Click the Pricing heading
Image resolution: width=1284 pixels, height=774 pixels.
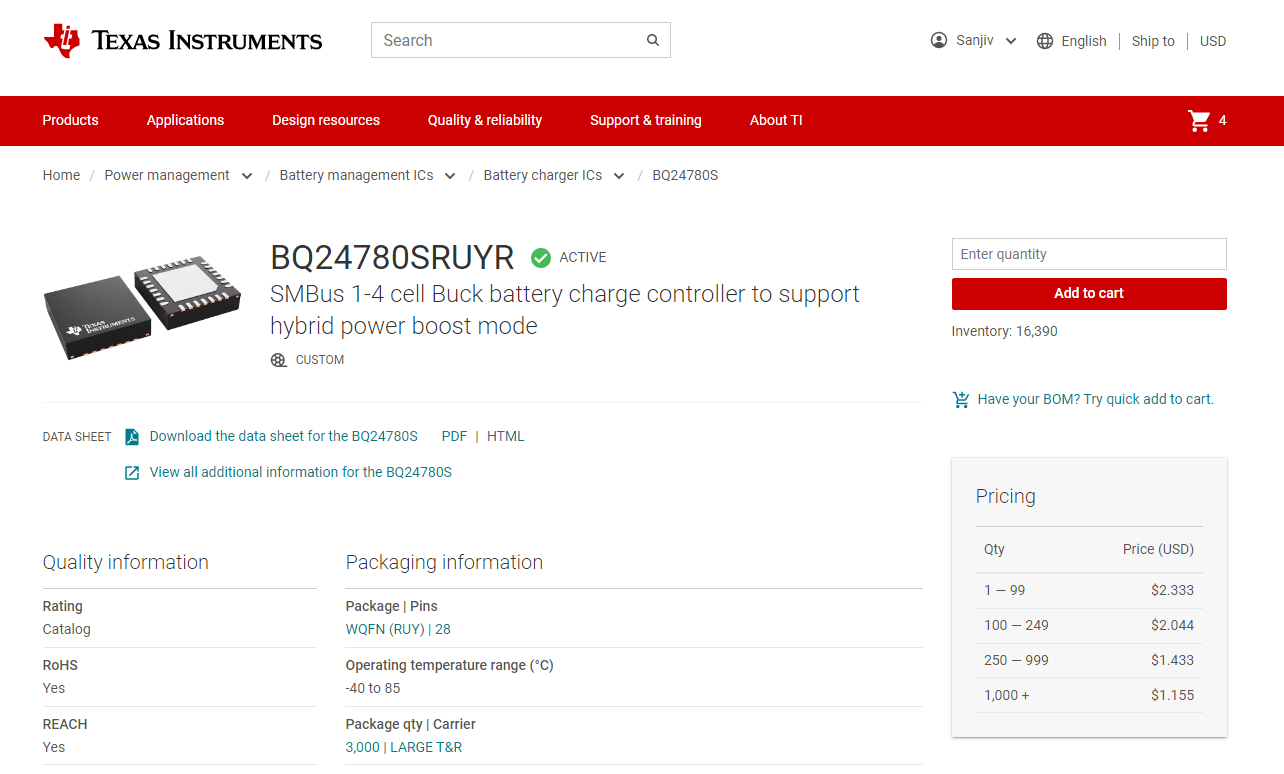[1006, 496]
